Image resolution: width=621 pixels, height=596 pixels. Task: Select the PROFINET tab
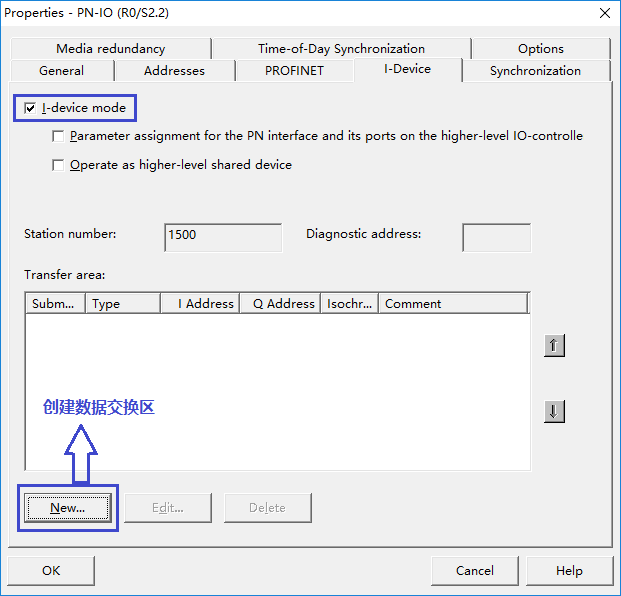(294, 71)
